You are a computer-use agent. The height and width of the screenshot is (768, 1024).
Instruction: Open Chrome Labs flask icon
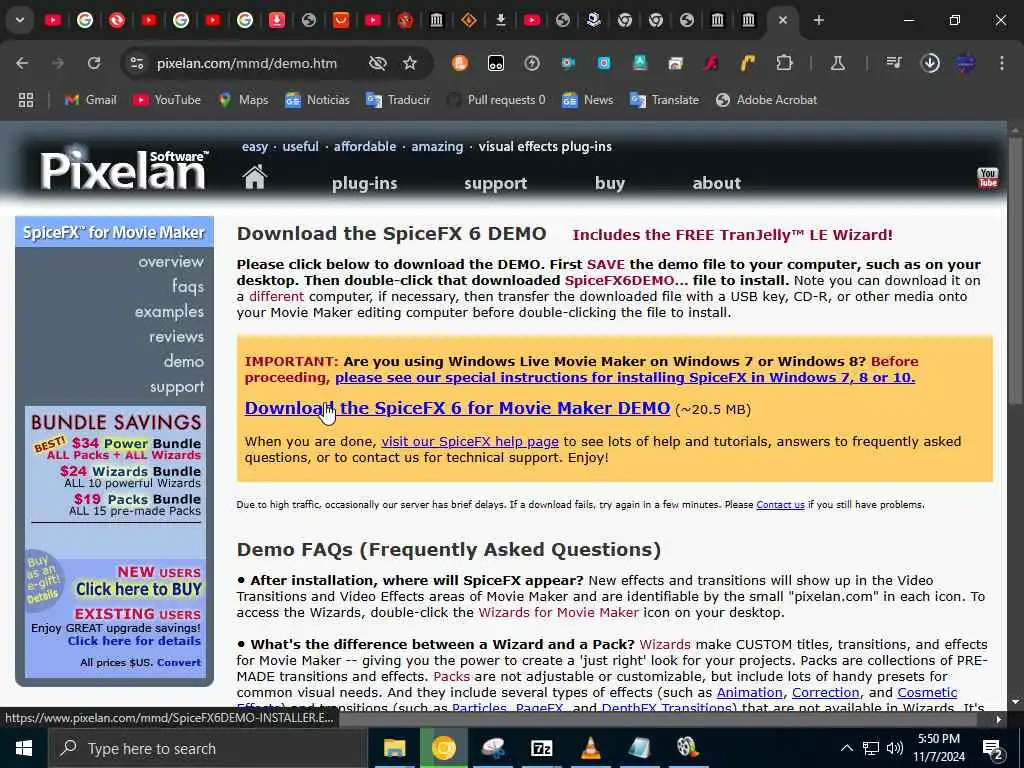[x=838, y=63]
